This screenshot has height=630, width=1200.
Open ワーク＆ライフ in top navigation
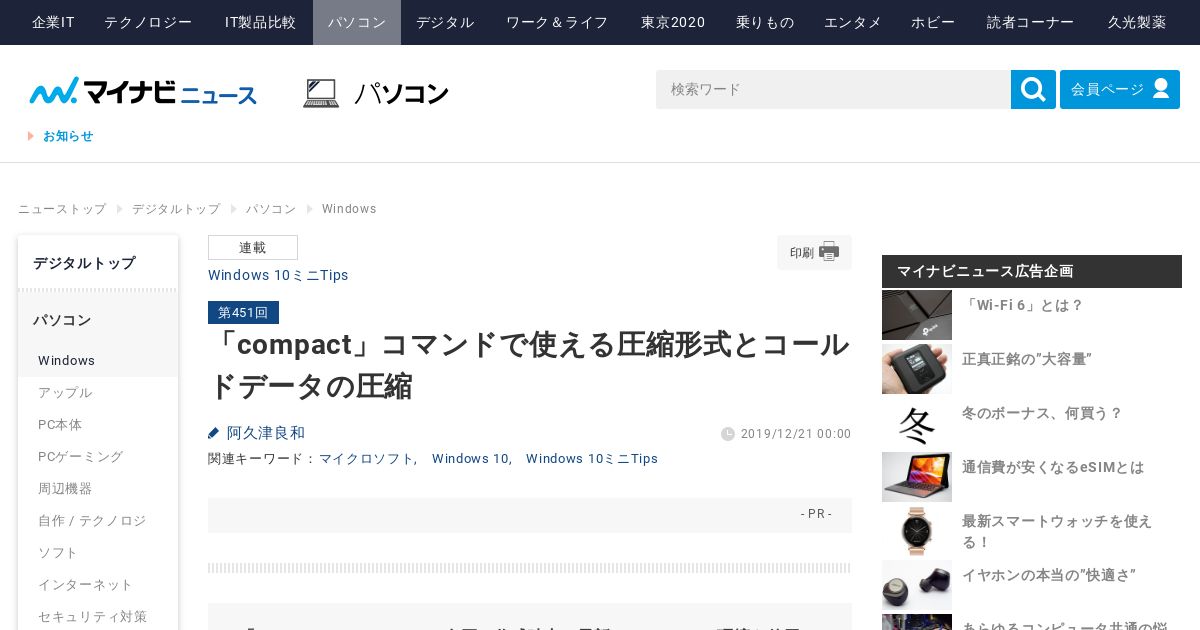tap(557, 22)
